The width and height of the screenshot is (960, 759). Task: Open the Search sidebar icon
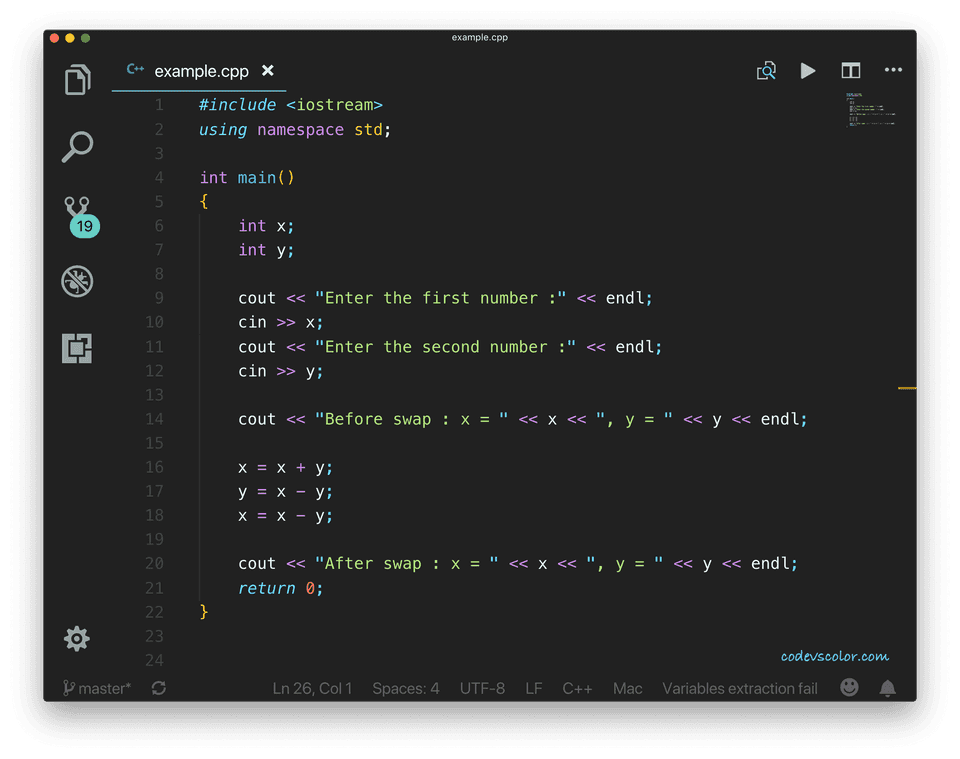click(76, 147)
